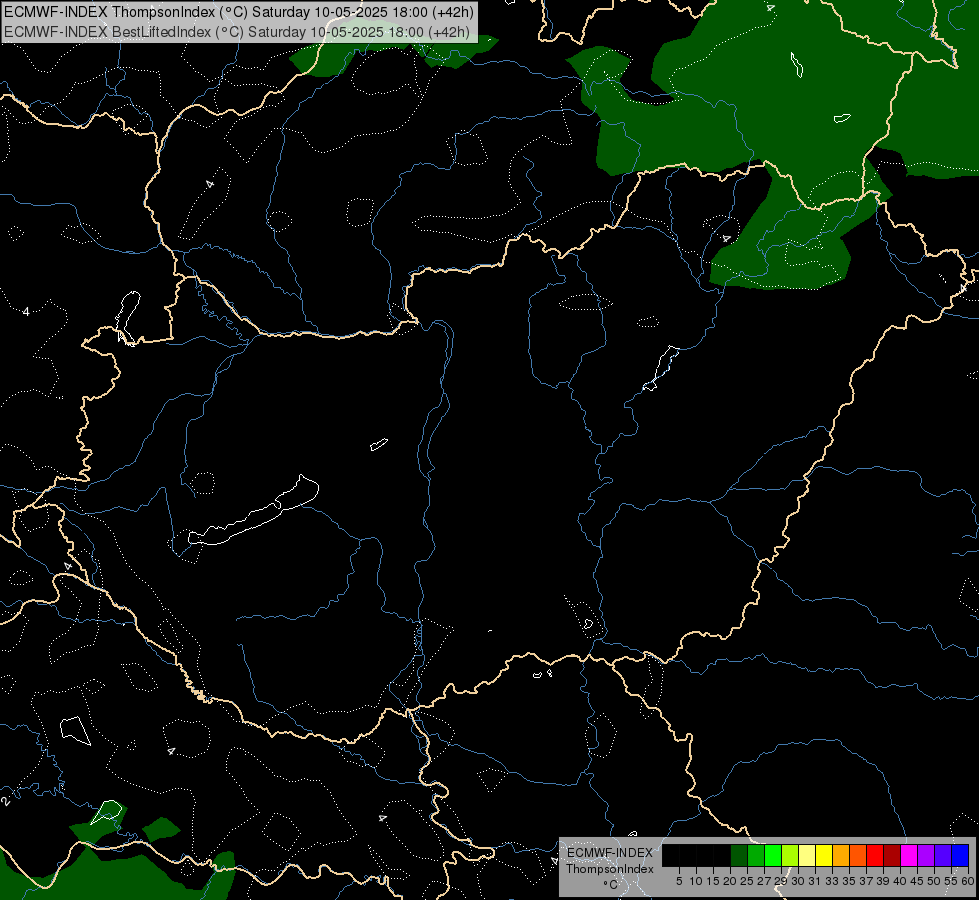The height and width of the screenshot is (900, 979).
Task: Click the °C unit label in legend
Action: click(x=611, y=884)
